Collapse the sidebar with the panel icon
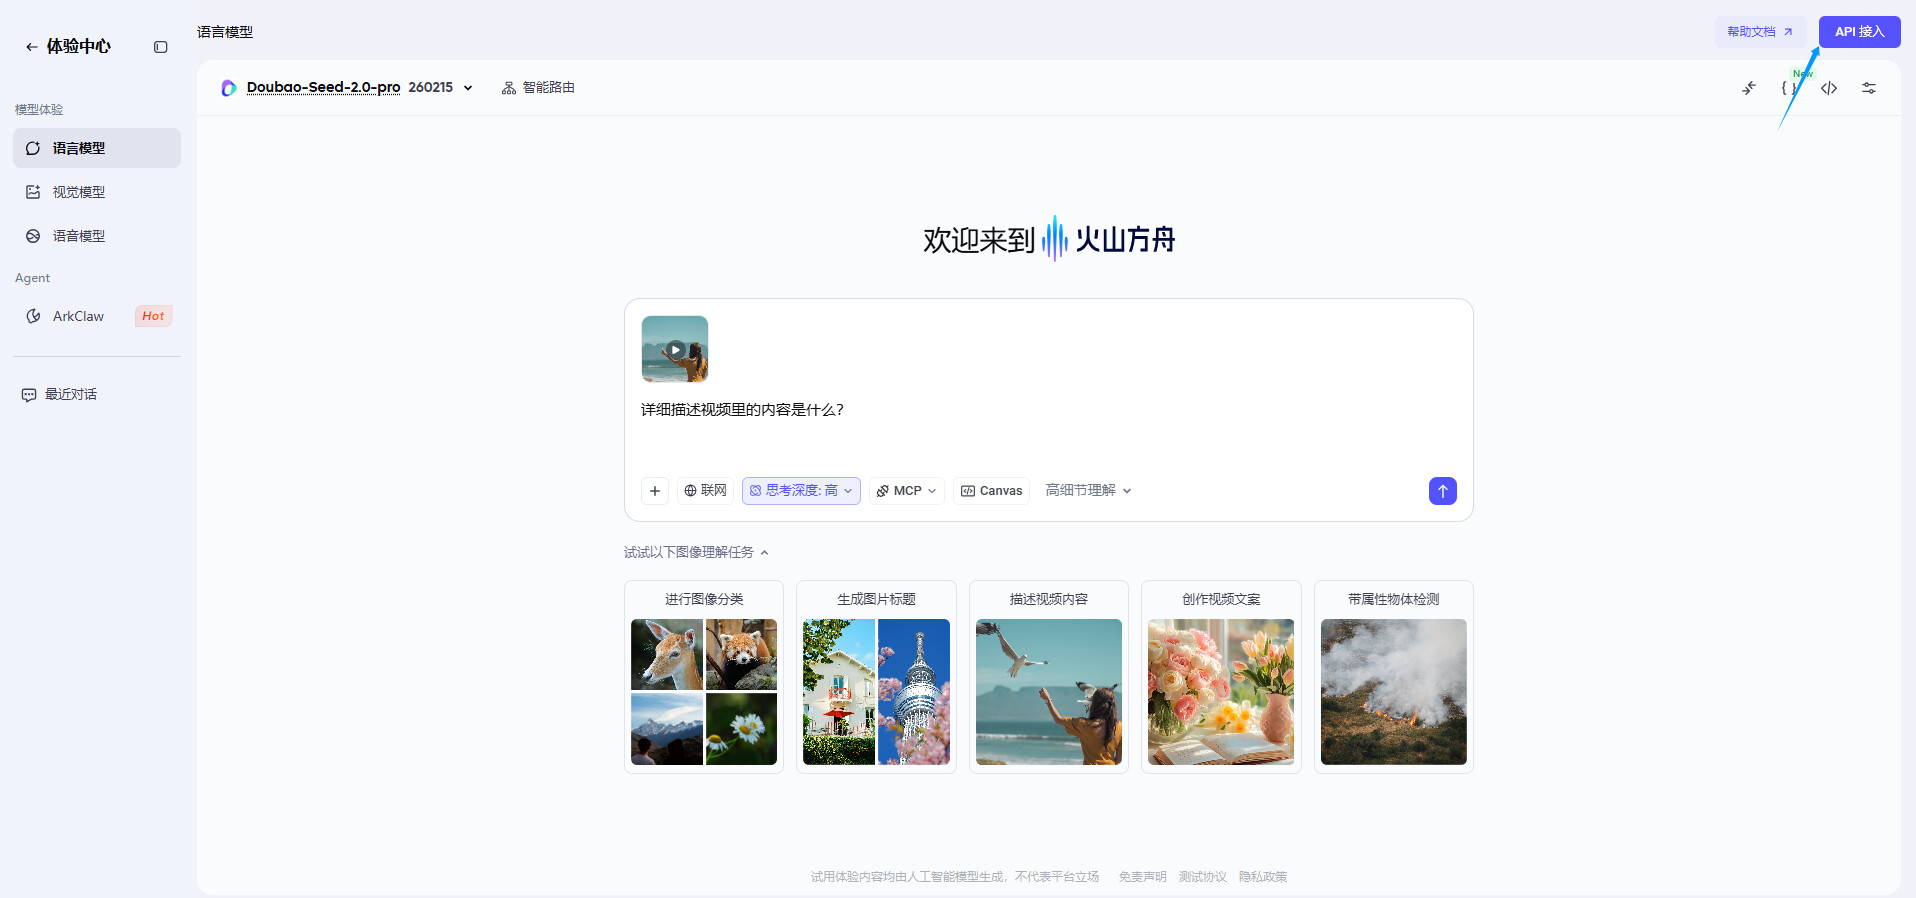 [160, 47]
